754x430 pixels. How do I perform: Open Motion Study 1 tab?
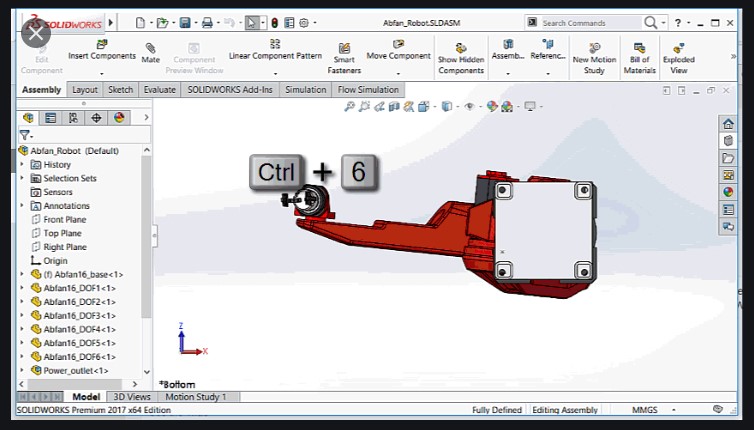[196, 397]
